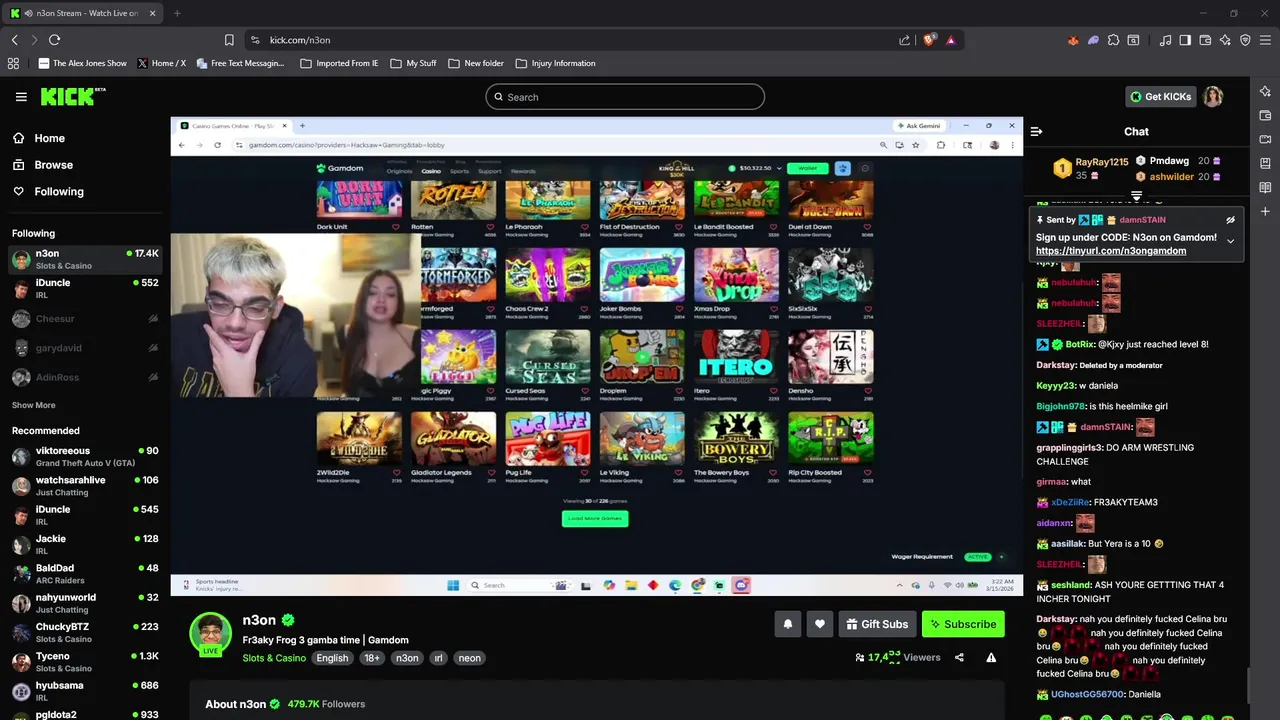The height and width of the screenshot is (720, 1280).
Task: Open the browser main menu
Action: [x=1265, y=40]
